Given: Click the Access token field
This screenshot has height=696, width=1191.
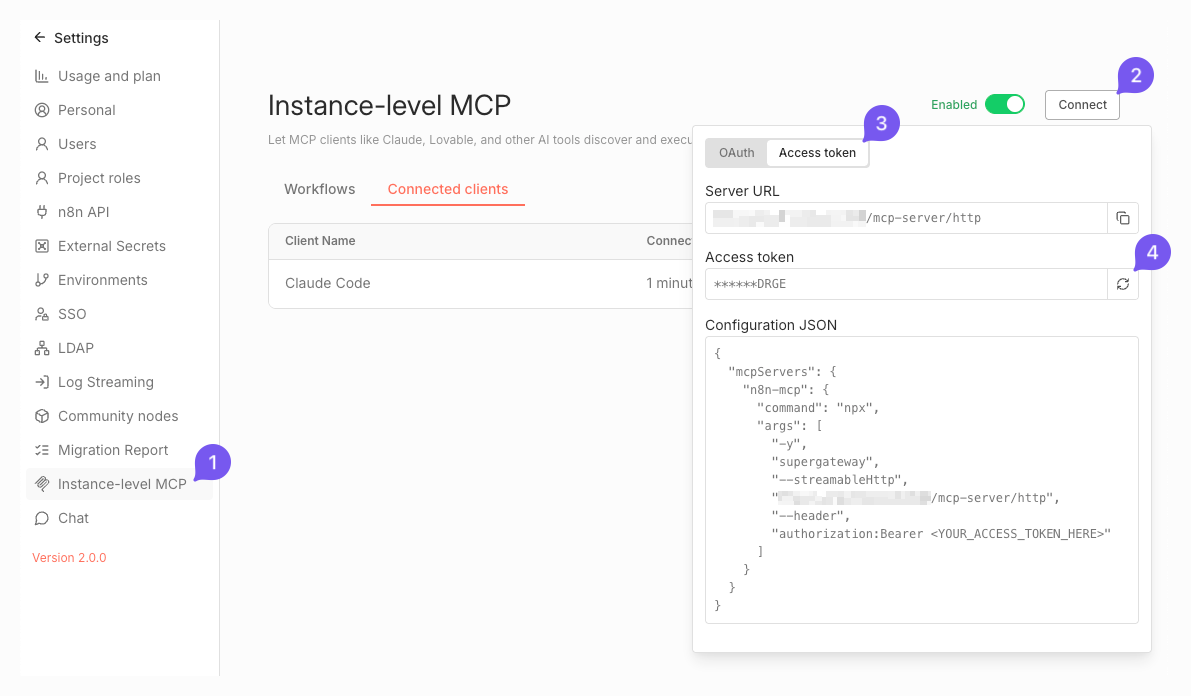Looking at the screenshot, I should (x=905, y=284).
